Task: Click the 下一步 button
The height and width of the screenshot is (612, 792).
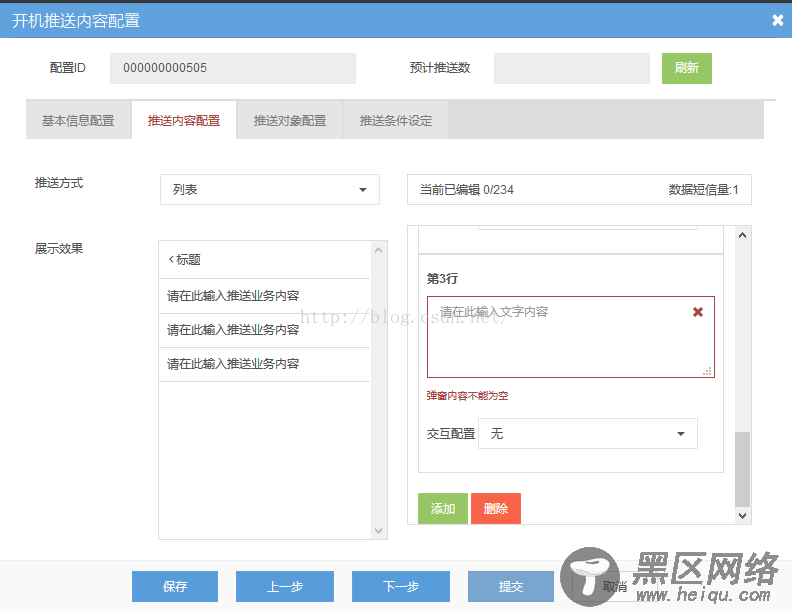Action: (x=401, y=586)
